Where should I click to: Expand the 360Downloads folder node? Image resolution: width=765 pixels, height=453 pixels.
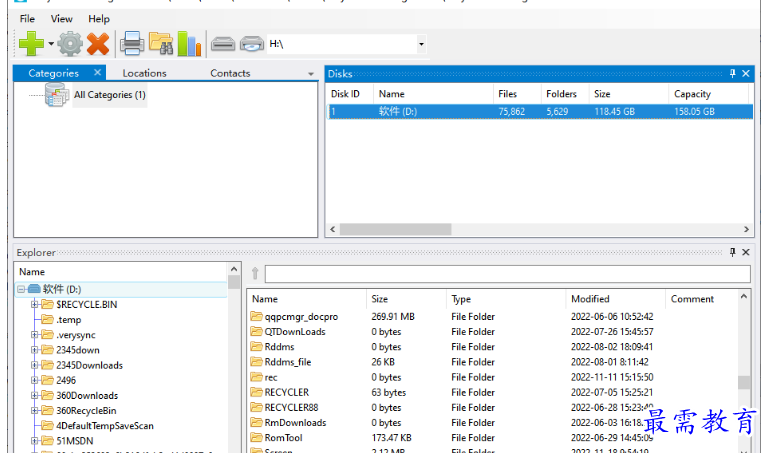(35, 395)
